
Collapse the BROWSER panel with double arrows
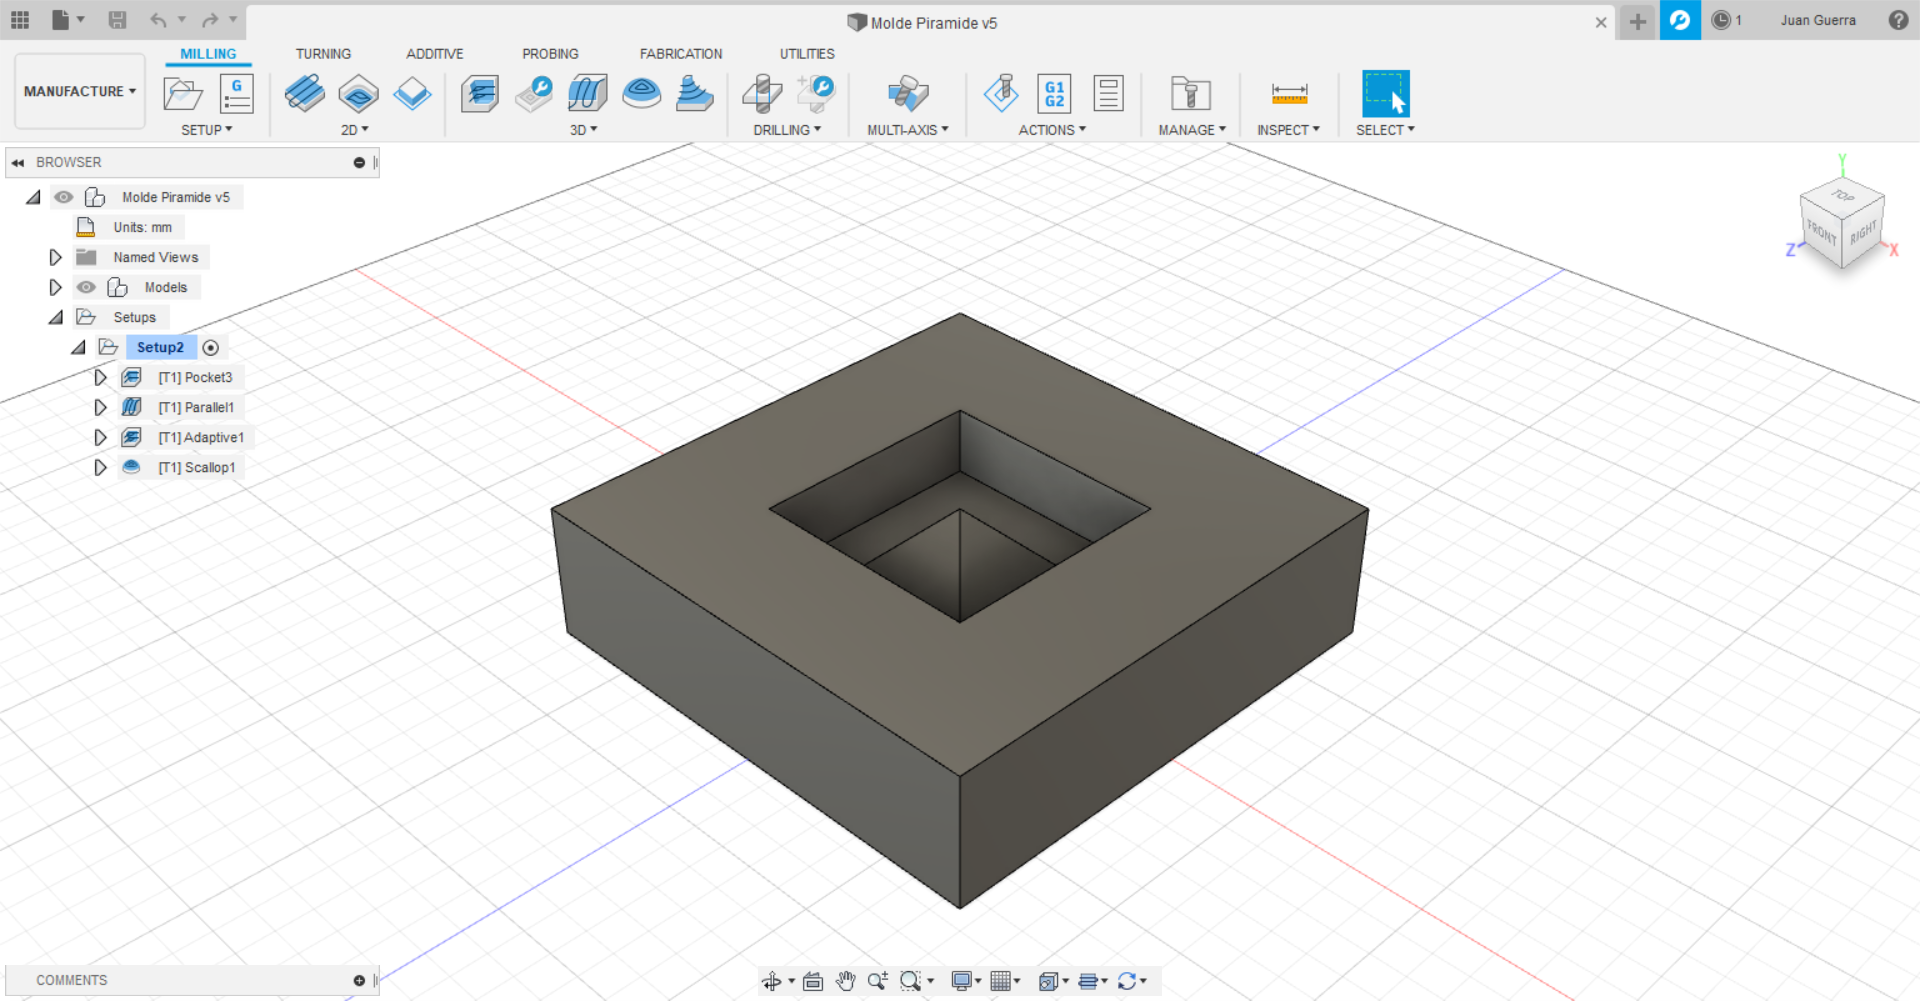18,162
